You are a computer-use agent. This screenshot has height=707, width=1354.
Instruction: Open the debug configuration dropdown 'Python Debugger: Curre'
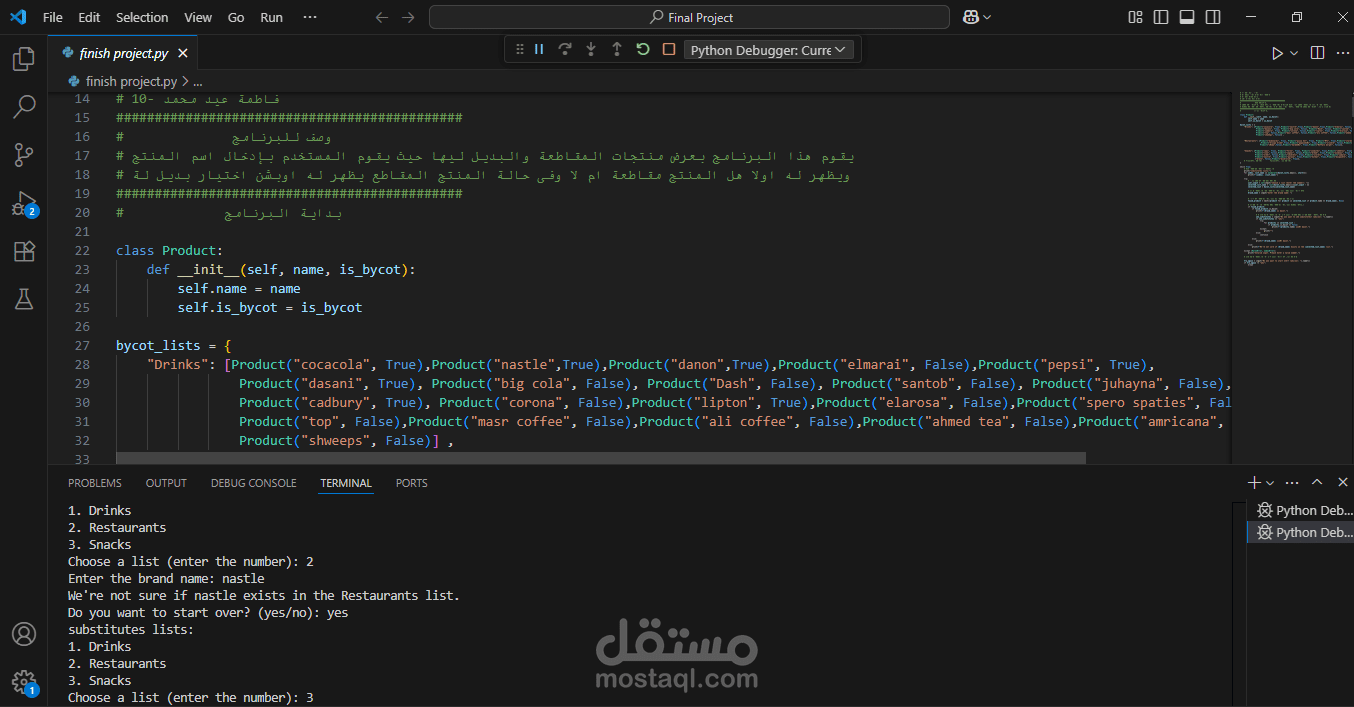[767, 50]
